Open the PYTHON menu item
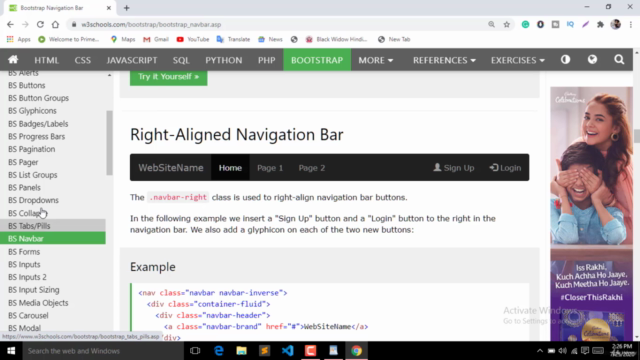Image resolution: width=640 pixels, height=360 pixels. (x=224, y=60)
